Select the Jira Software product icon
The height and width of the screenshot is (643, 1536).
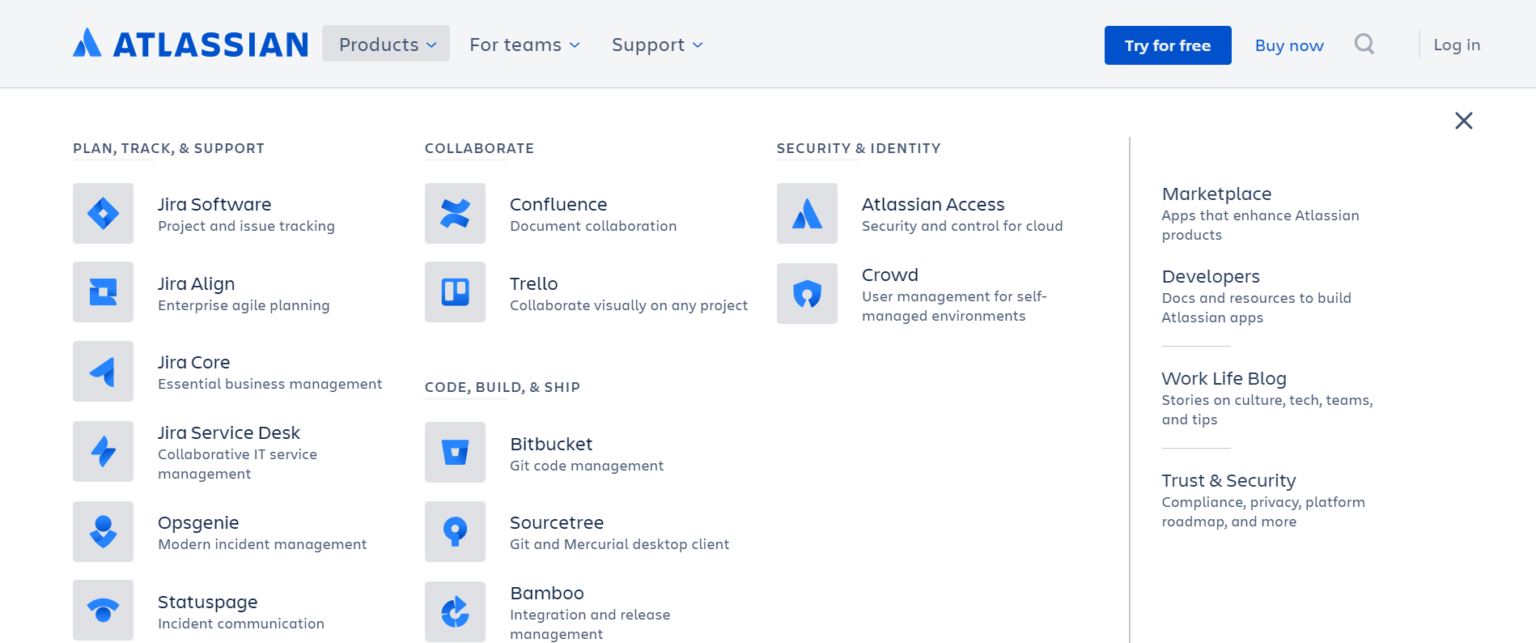click(103, 213)
